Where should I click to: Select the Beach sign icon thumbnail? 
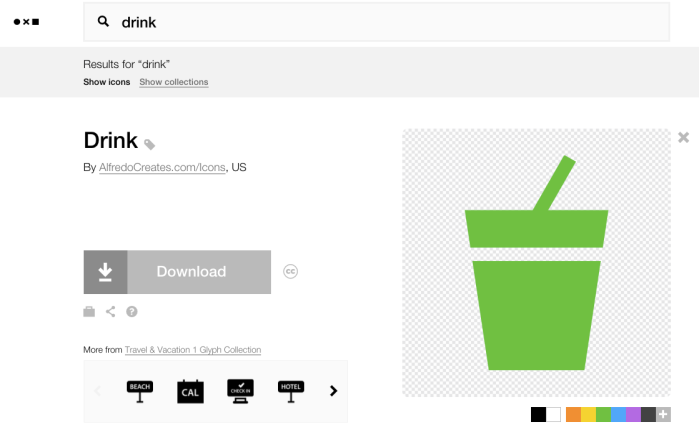point(140,391)
